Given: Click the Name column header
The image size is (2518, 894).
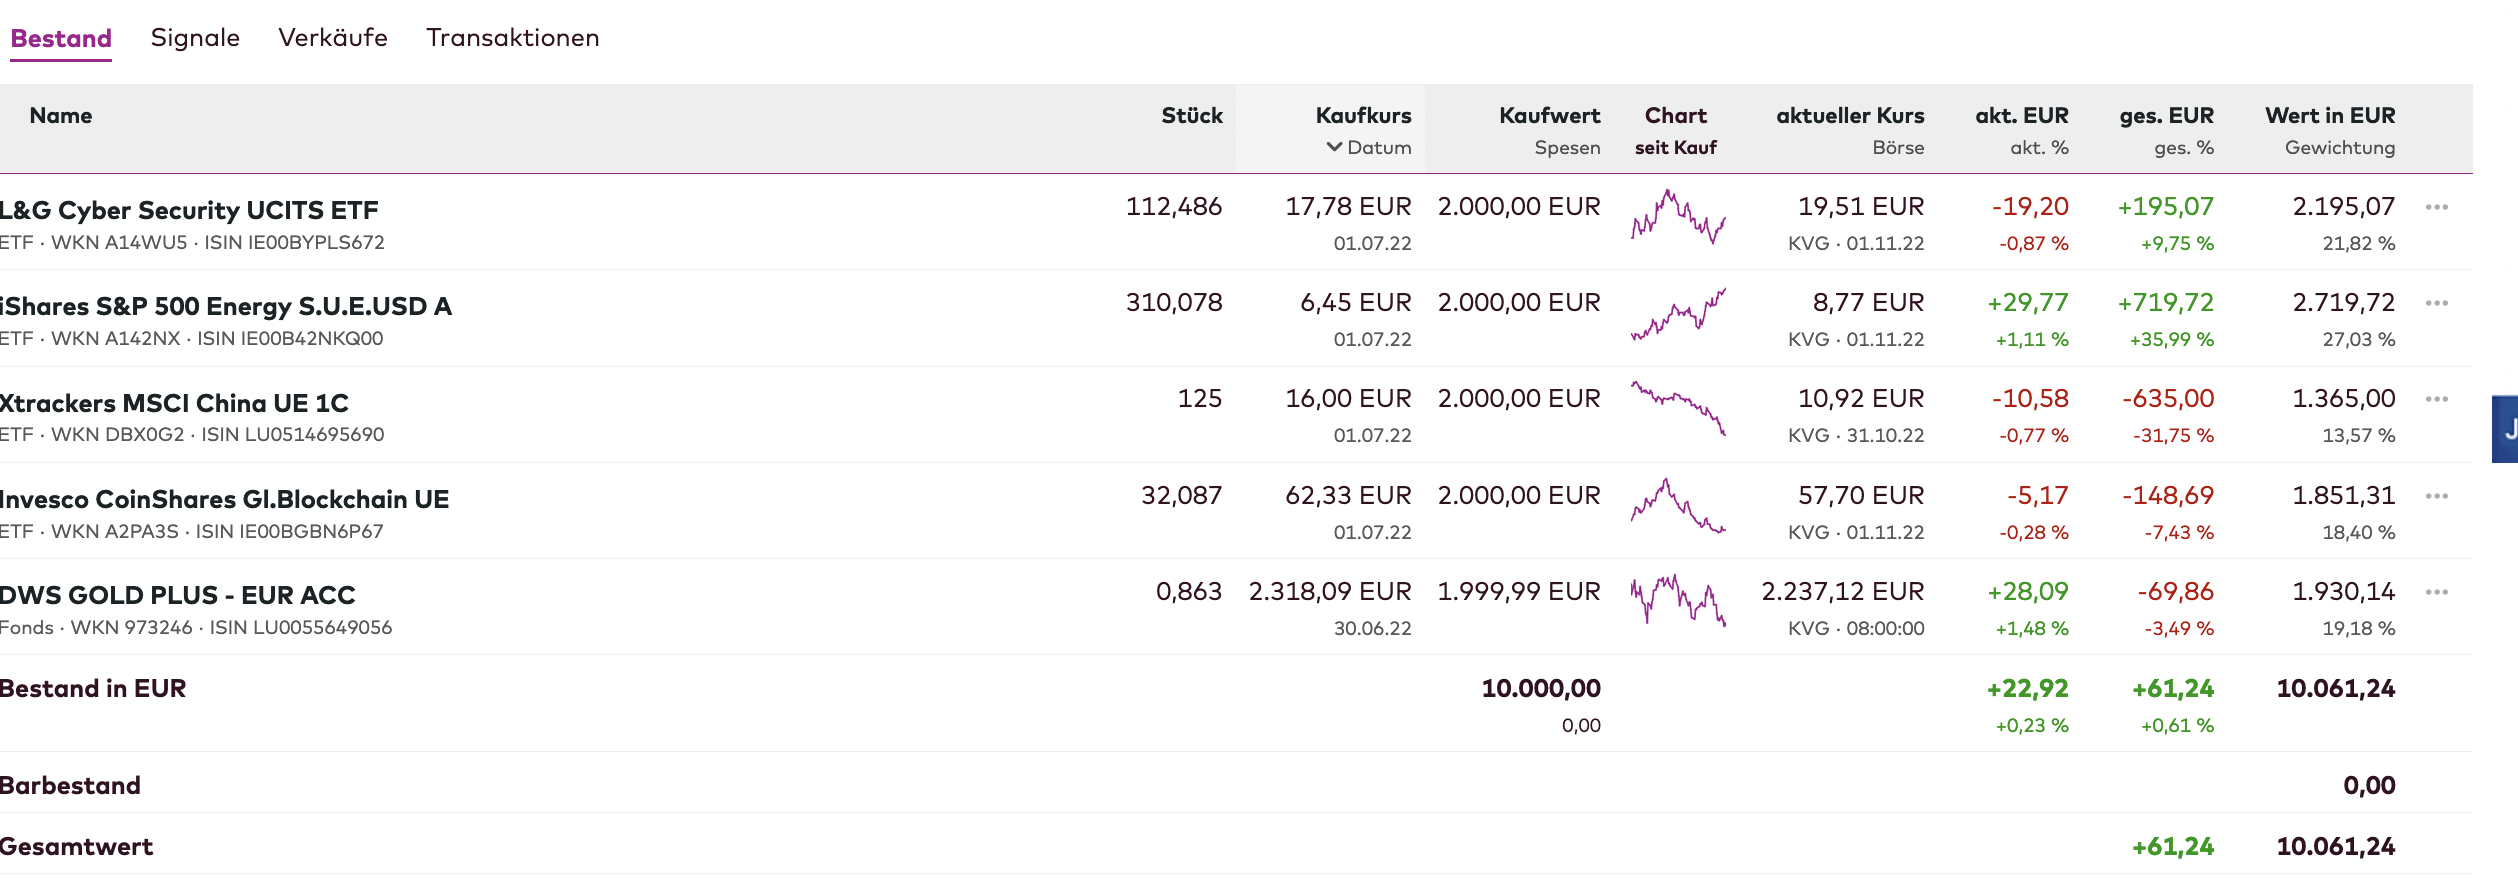Looking at the screenshot, I should pyautogui.click(x=61, y=116).
